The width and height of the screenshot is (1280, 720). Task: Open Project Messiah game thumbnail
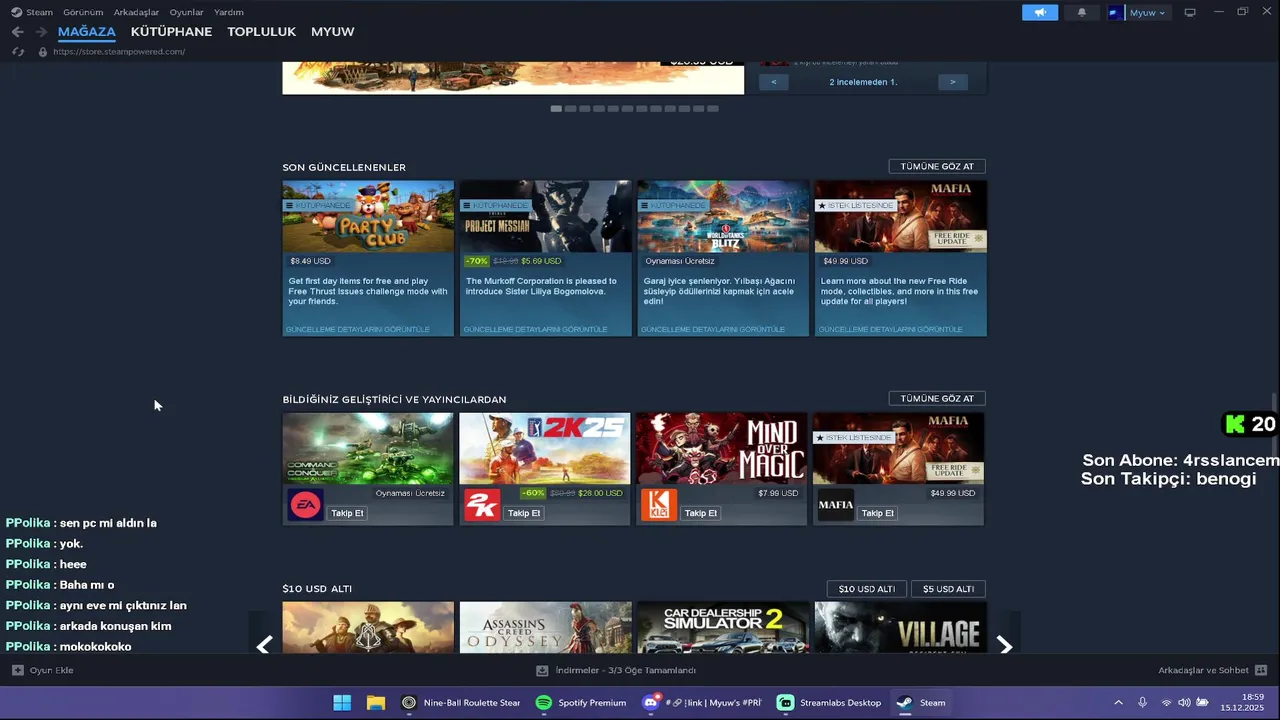coord(545,216)
